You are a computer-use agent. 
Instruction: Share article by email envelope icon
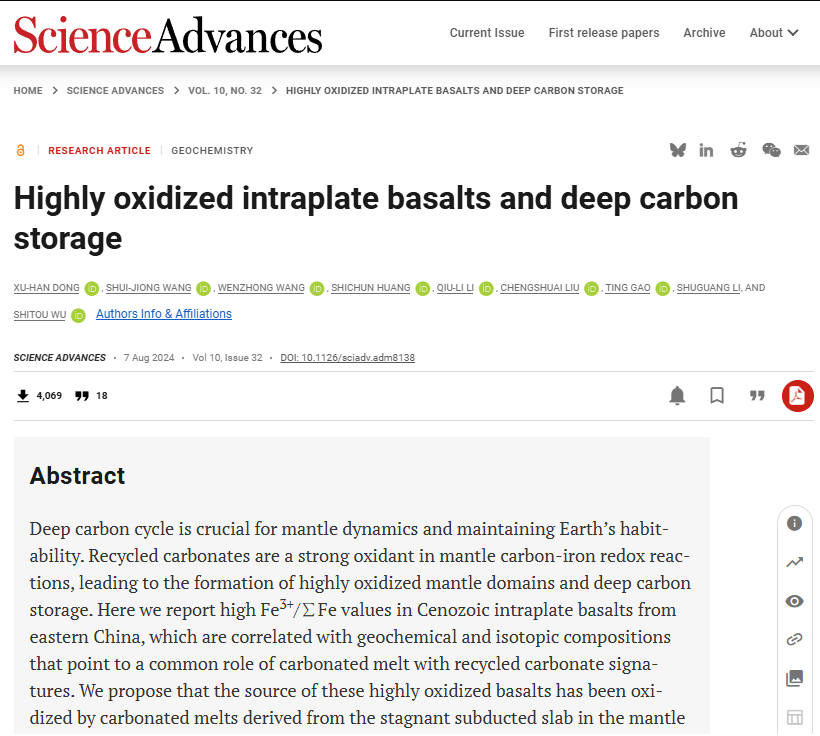pyautogui.click(x=801, y=150)
